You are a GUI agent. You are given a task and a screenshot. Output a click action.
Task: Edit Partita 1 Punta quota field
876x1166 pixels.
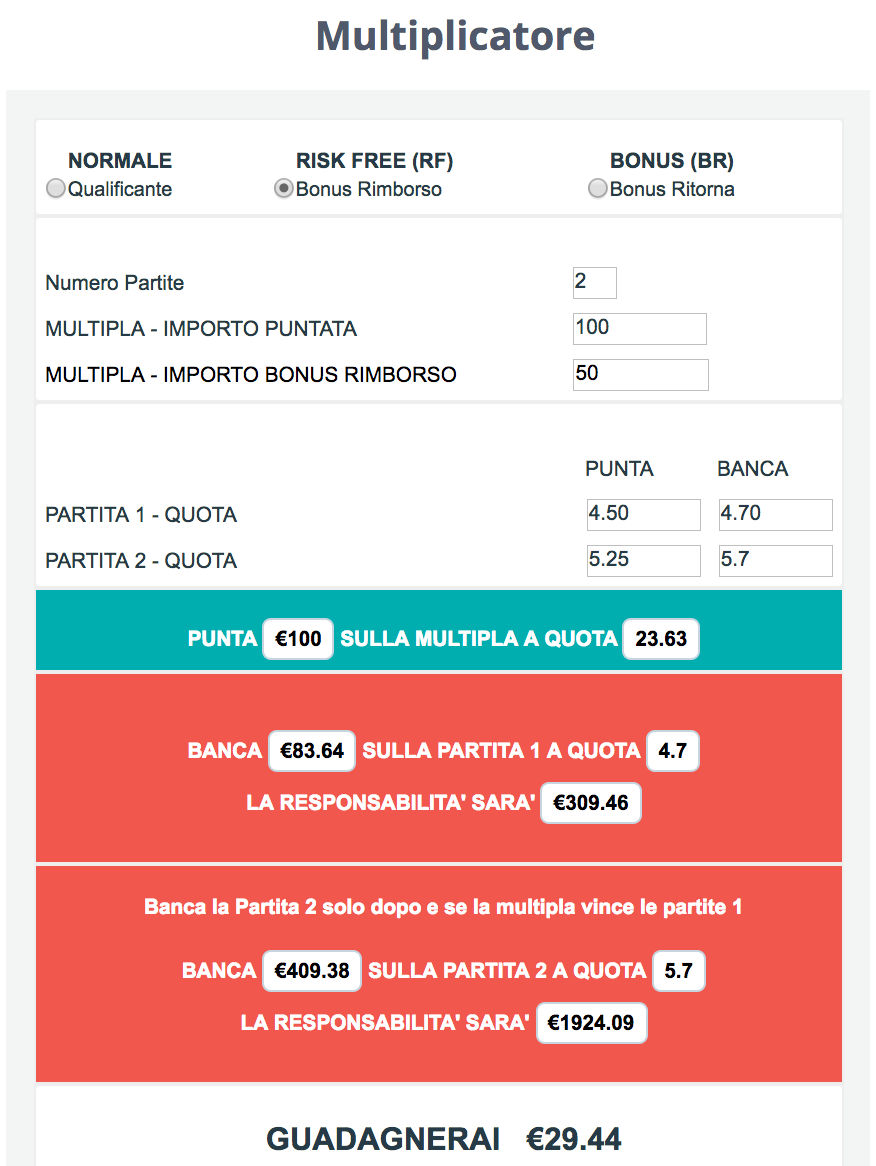click(643, 515)
